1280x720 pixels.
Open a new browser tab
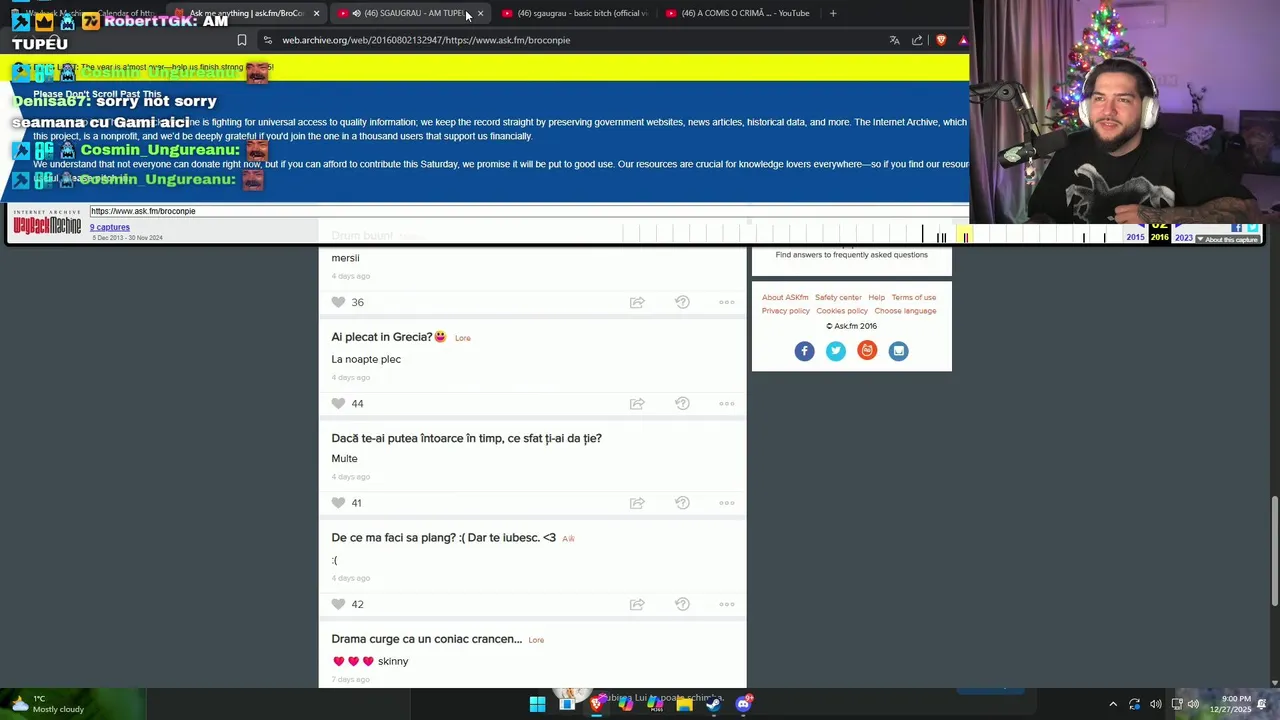pyautogui.click(x=833, y=13)
